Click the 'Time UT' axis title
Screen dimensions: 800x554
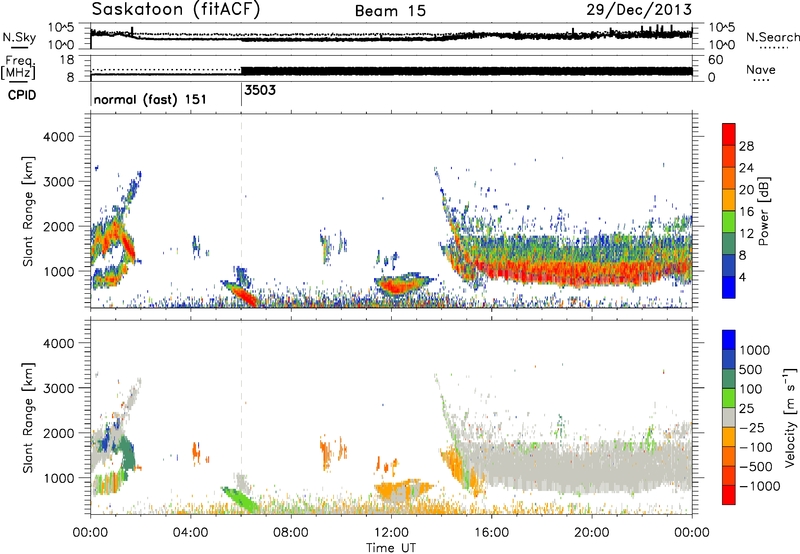coord(391,547)
